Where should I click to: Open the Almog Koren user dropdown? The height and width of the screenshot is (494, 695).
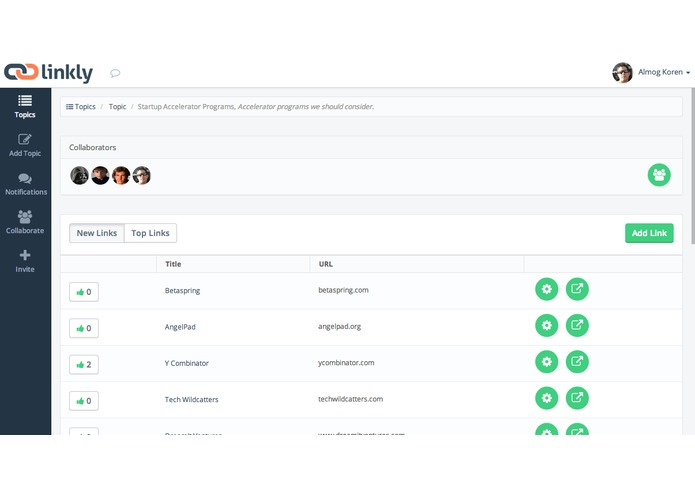coord(664,72)
